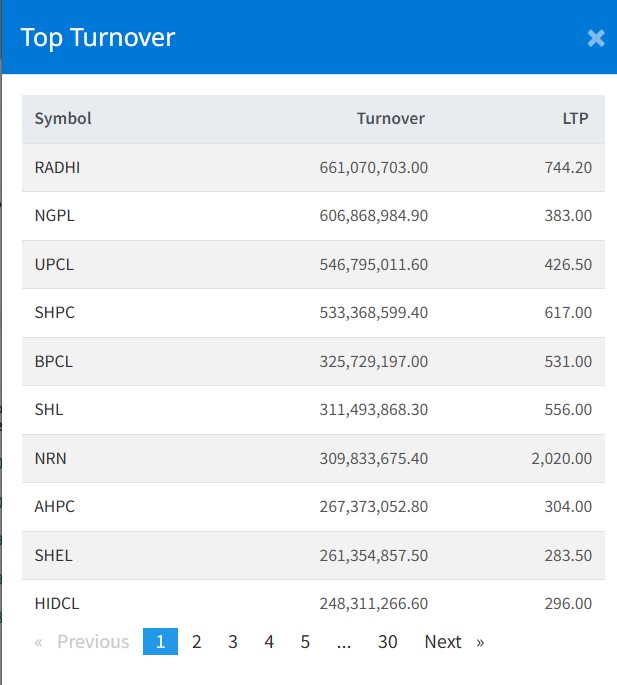Image resolution: width=617 pixels, height=685 pixels.
Task: Click the LTP column header
Action: pyautogui.click(x=575, y=119)
